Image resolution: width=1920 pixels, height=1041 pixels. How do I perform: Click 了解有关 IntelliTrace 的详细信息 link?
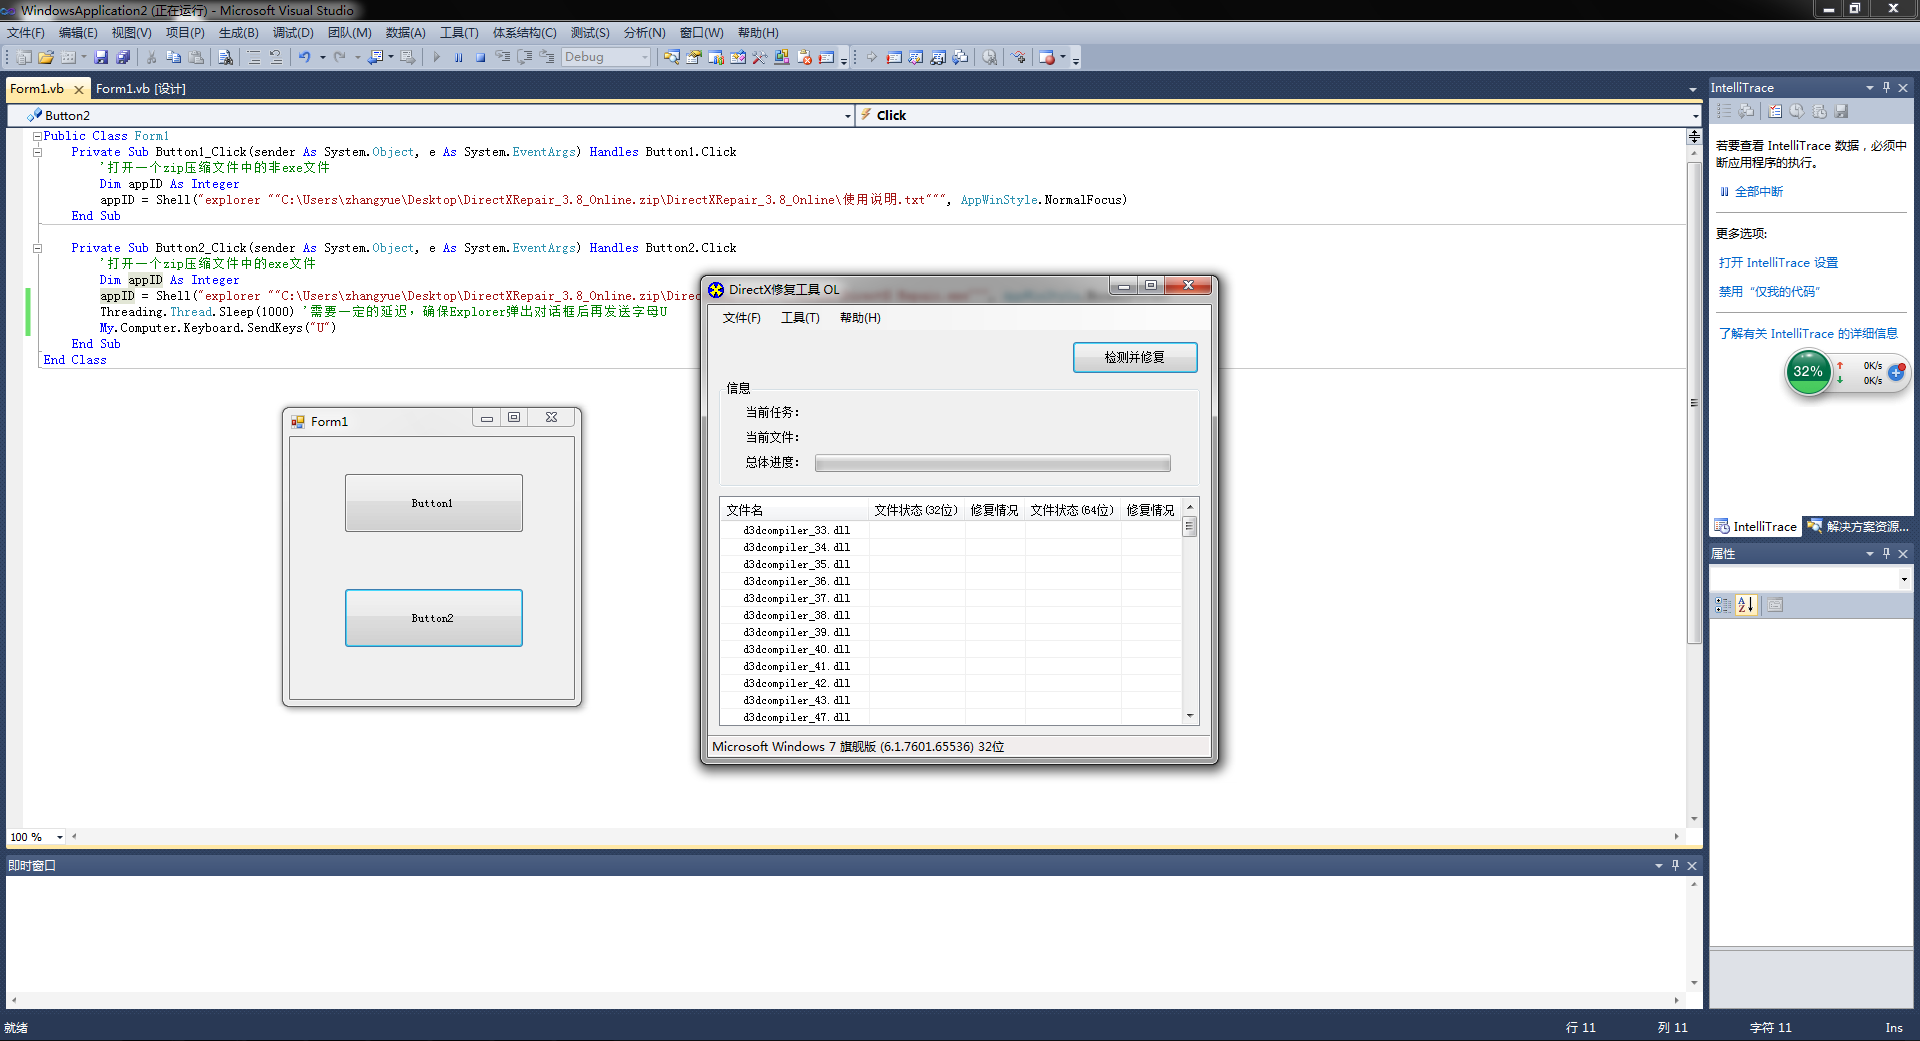pos(1808,334)
